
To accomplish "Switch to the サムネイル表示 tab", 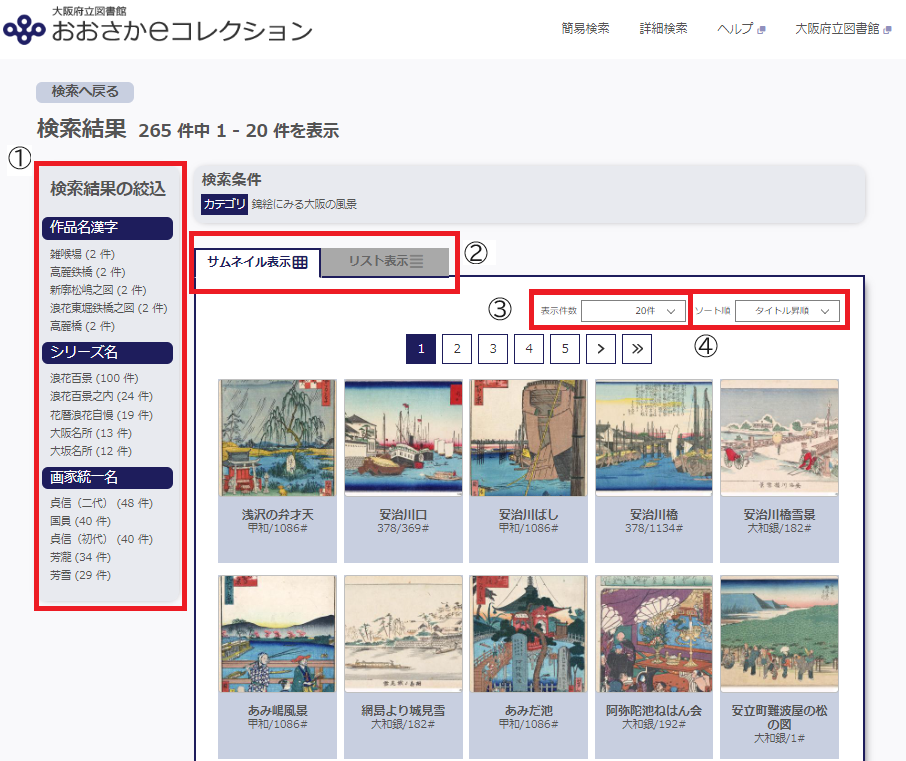I will pyautogui.click(x=257, y=262).
